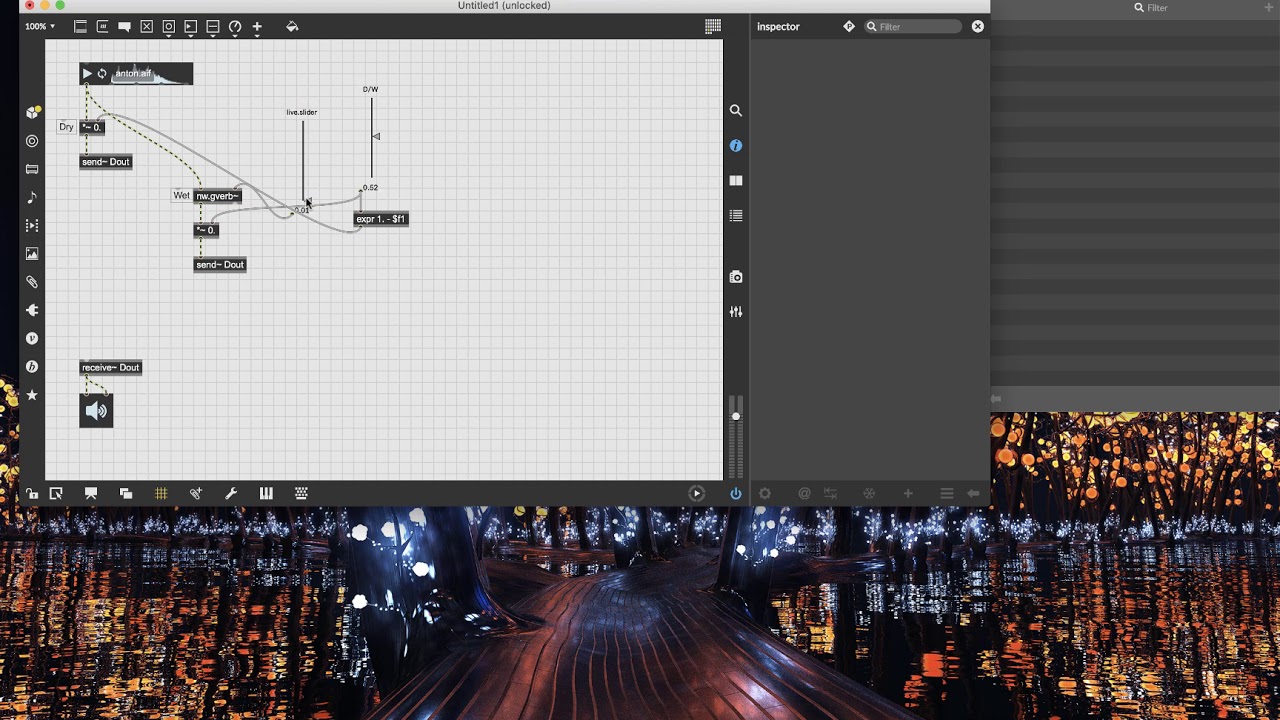
Task: Open the list view icon in right sidebar
Action: (736, 216)
